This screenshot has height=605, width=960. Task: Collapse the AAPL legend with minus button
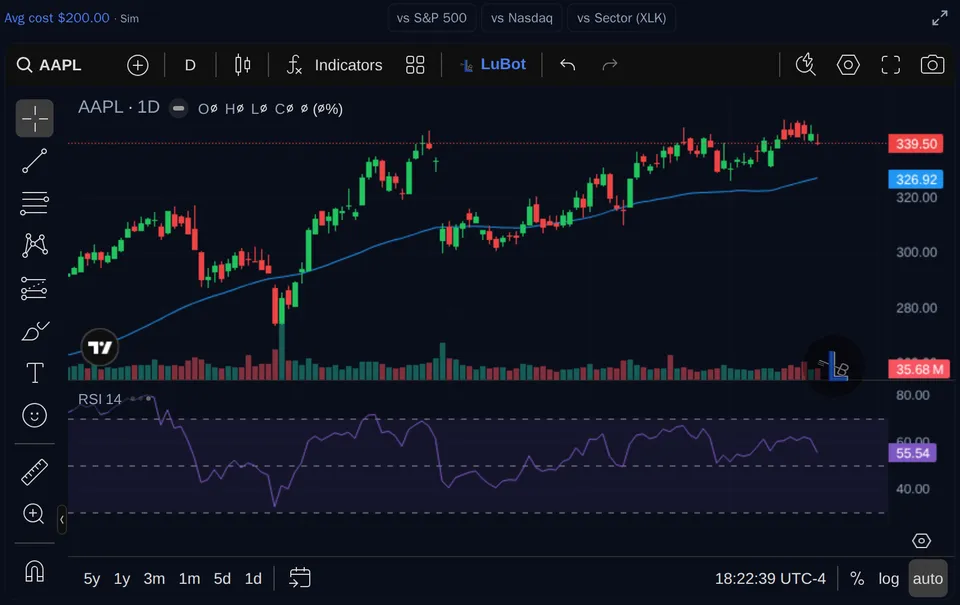tap(178, 108)
